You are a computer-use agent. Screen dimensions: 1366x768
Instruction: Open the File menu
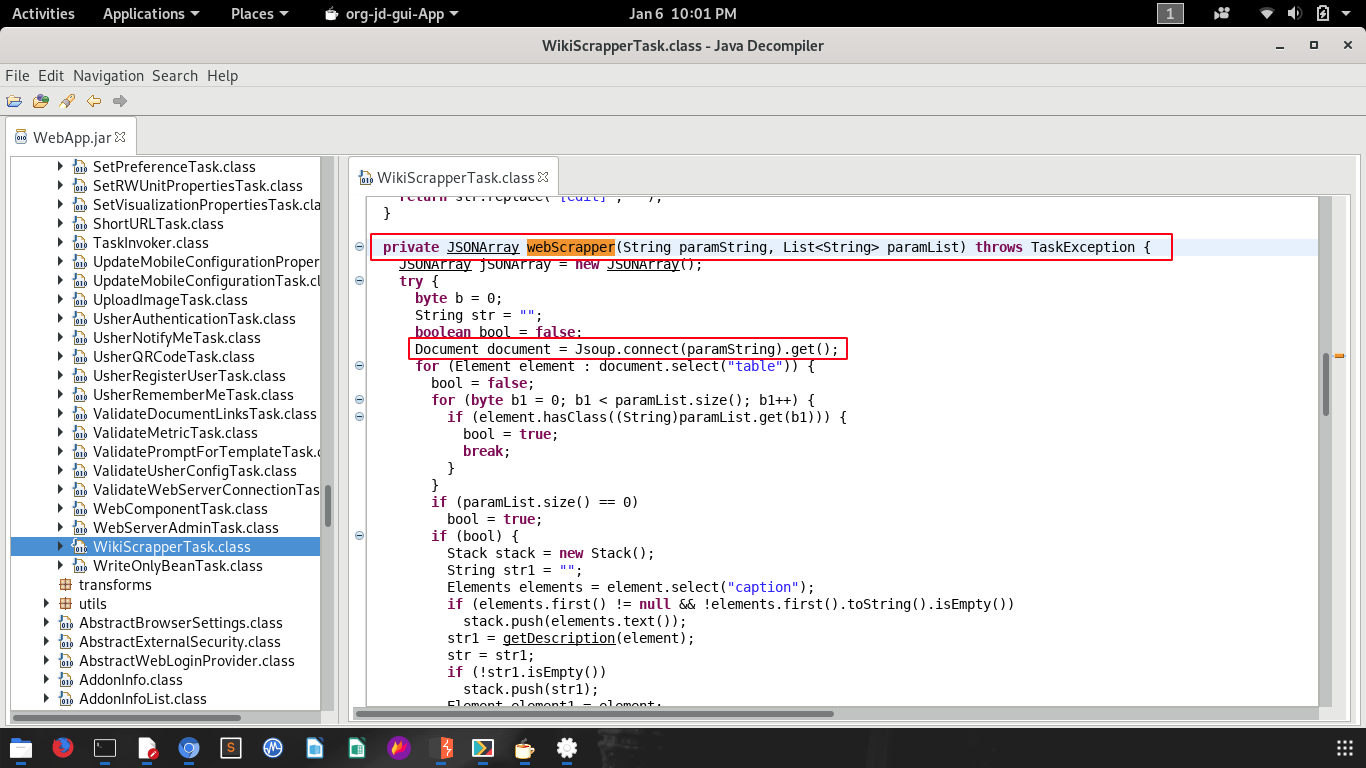[x=17, y=76]
